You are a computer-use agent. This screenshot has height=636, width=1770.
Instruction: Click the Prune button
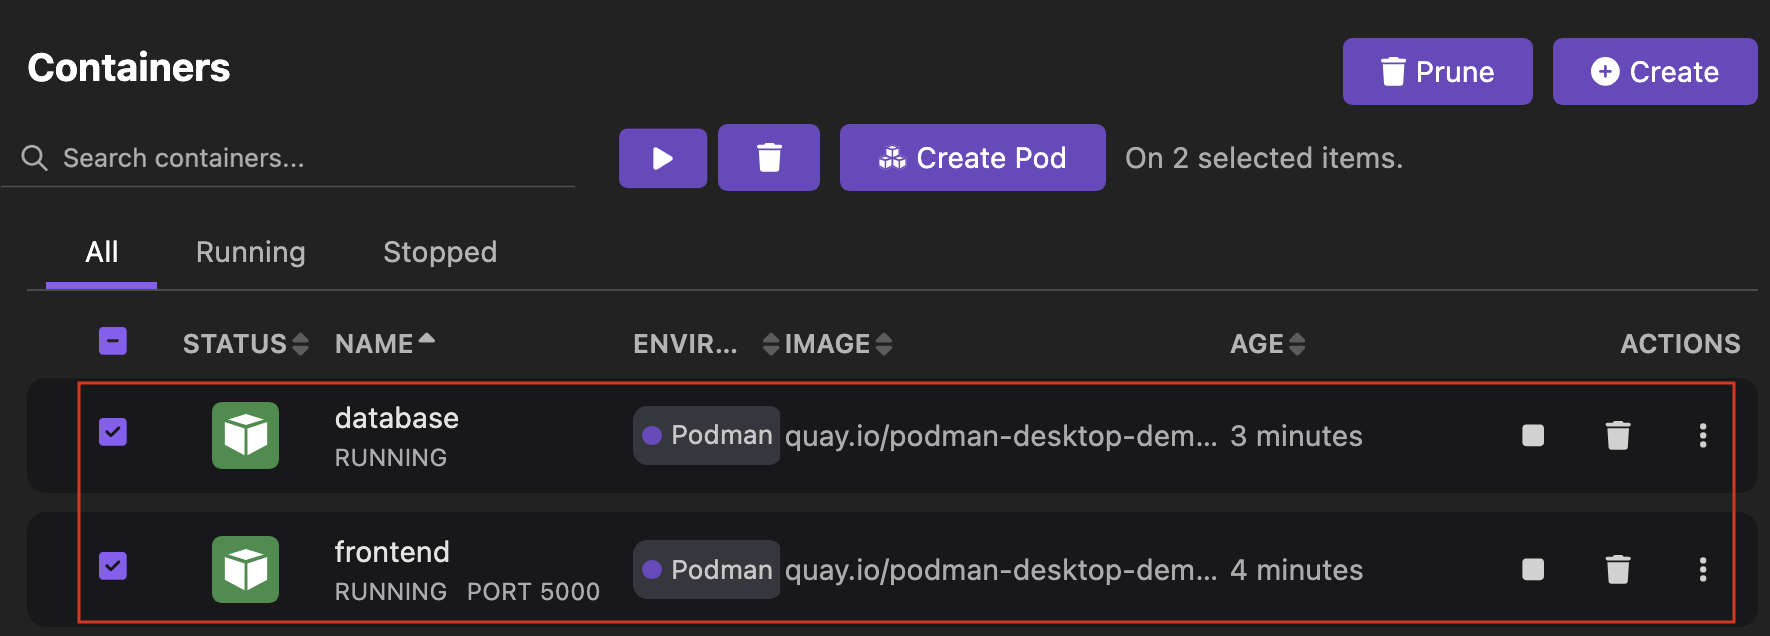[1437, 72]
